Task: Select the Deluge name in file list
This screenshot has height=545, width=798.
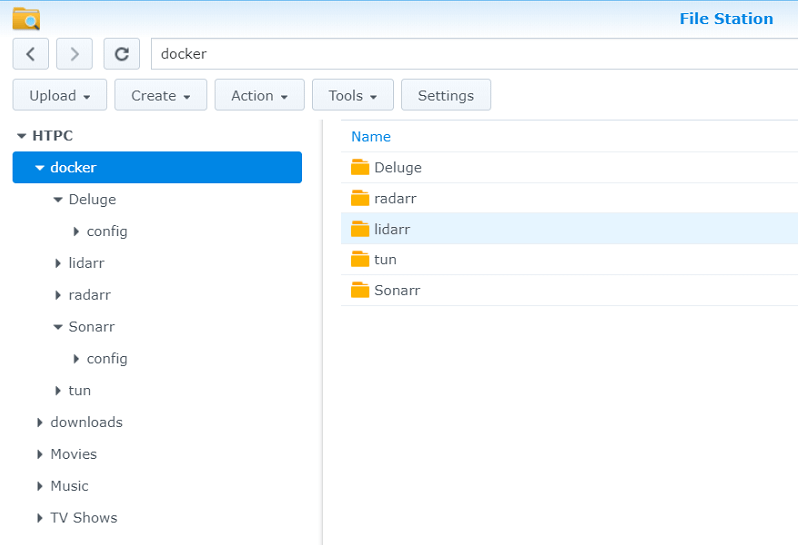Action: click(398, 167)
